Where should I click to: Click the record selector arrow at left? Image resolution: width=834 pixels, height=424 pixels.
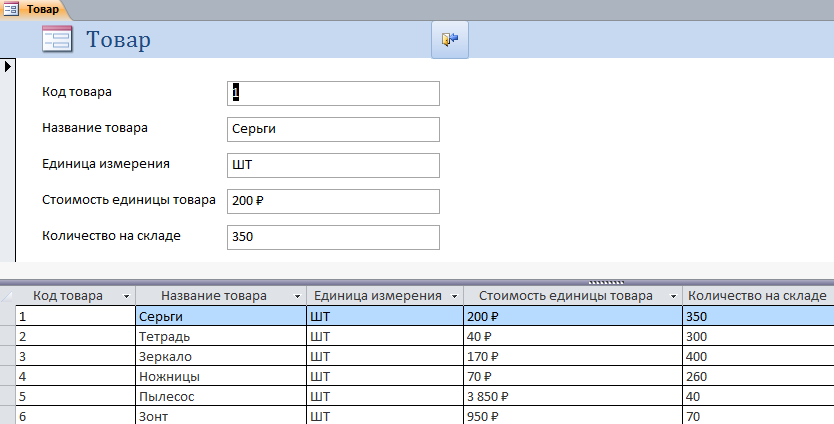[7, 67]
